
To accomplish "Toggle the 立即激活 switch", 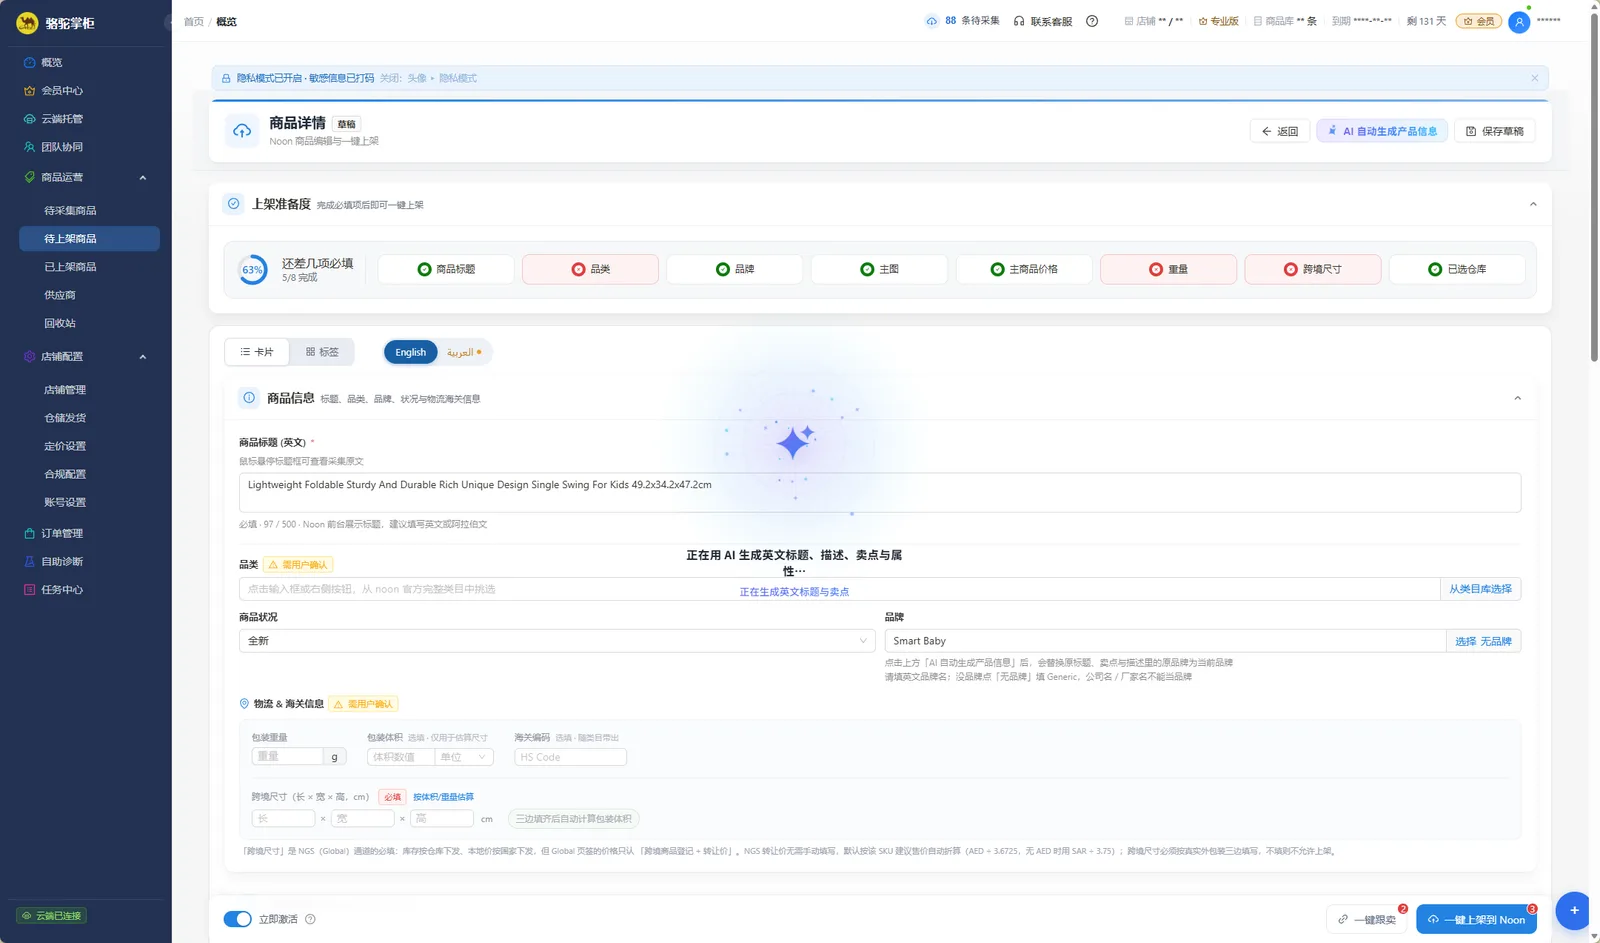I will coord(237,919).
